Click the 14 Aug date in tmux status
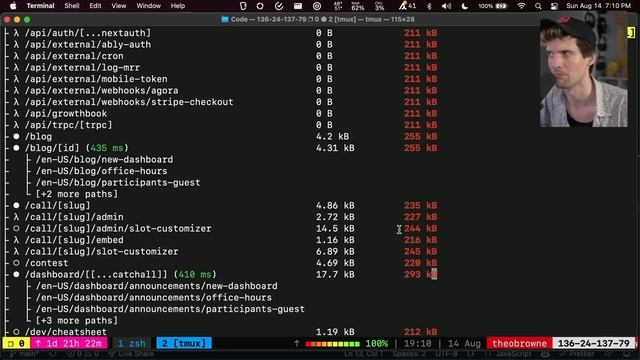 464,343
